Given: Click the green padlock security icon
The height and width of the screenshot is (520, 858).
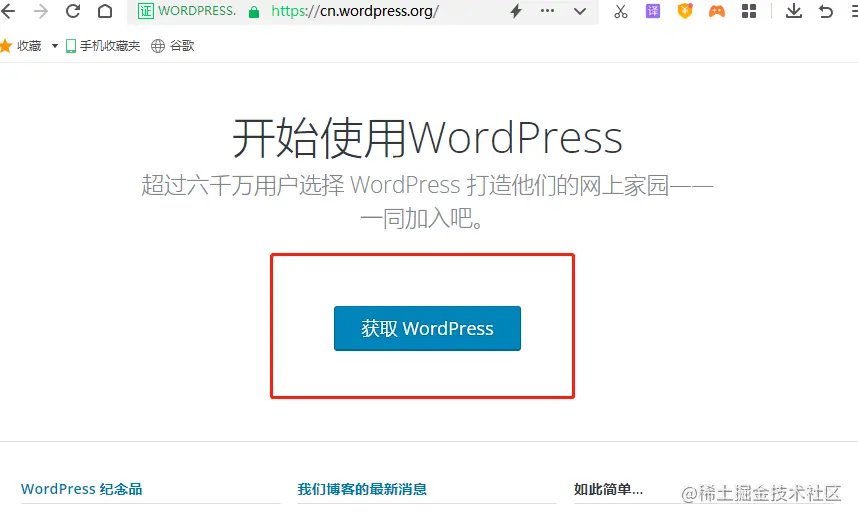Looking at the screenshot, I should [x=254, y=11].
